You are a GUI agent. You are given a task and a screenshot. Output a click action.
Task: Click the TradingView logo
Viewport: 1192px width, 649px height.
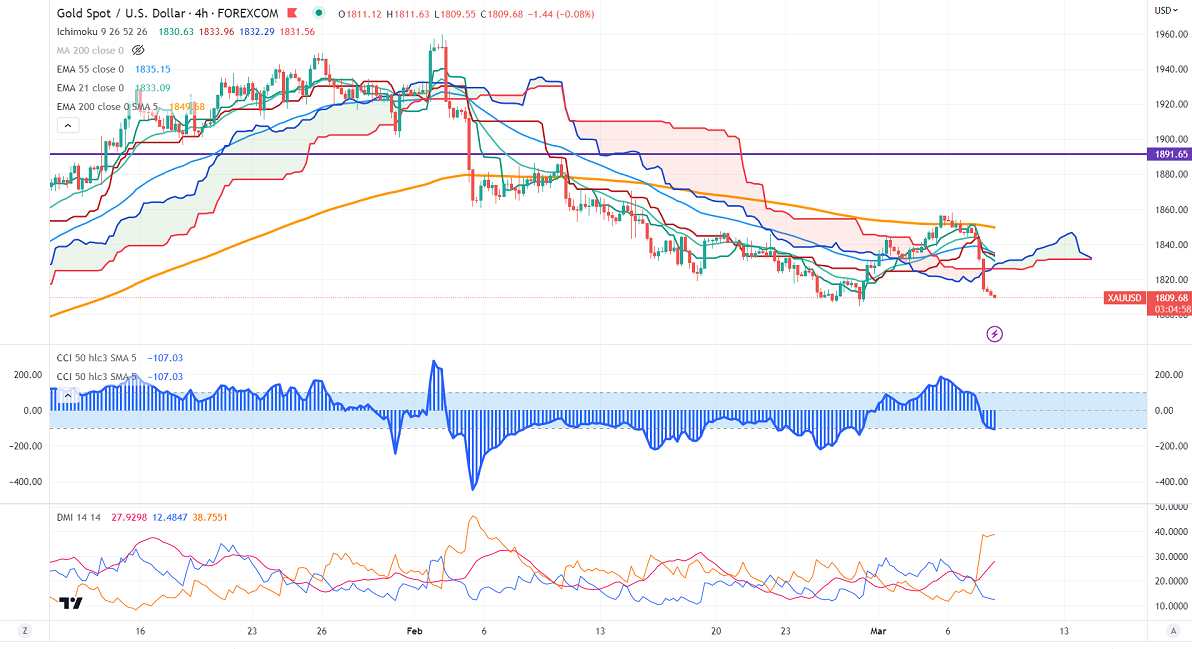70,603
